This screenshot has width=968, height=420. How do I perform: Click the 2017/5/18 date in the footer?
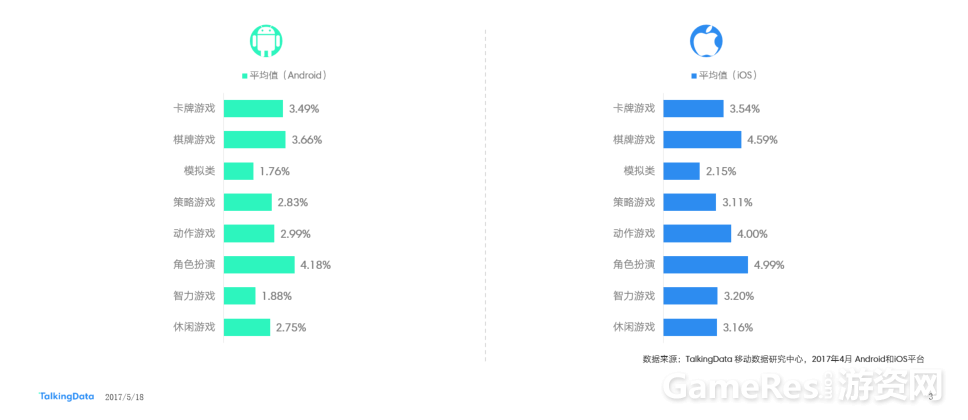click(x=125, y=397)
